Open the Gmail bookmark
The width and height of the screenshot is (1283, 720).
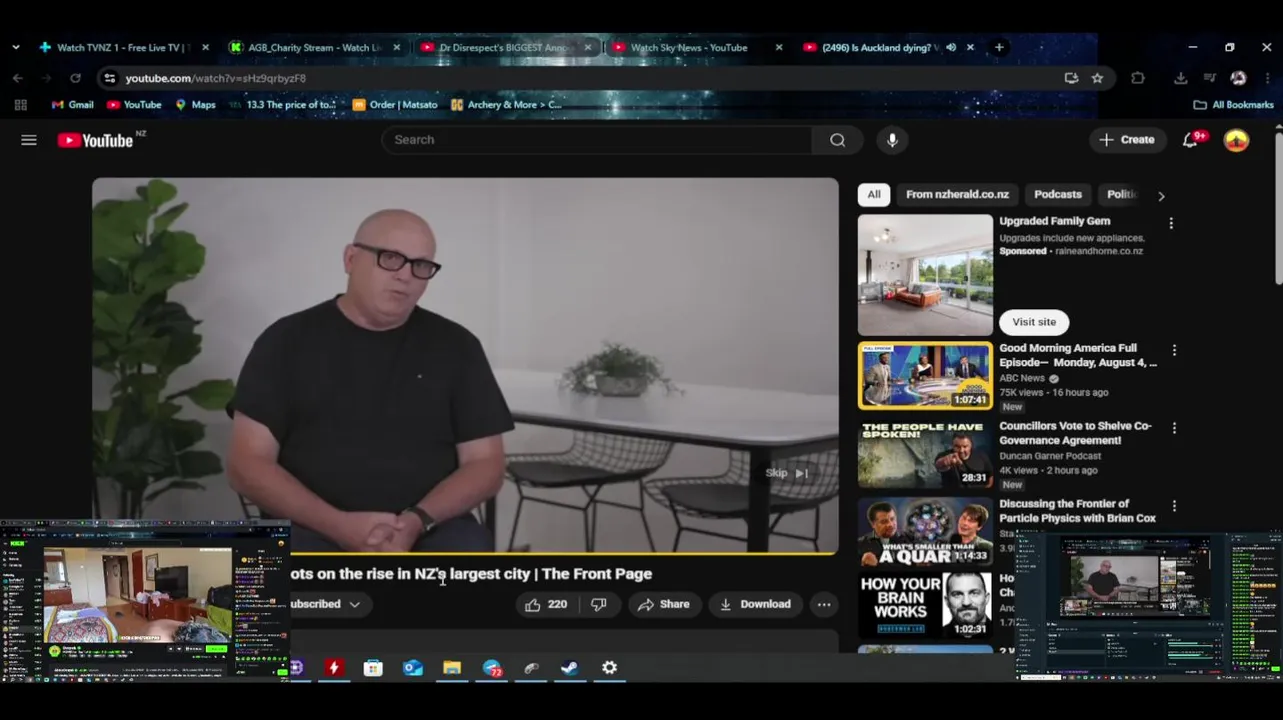point(72,105)
